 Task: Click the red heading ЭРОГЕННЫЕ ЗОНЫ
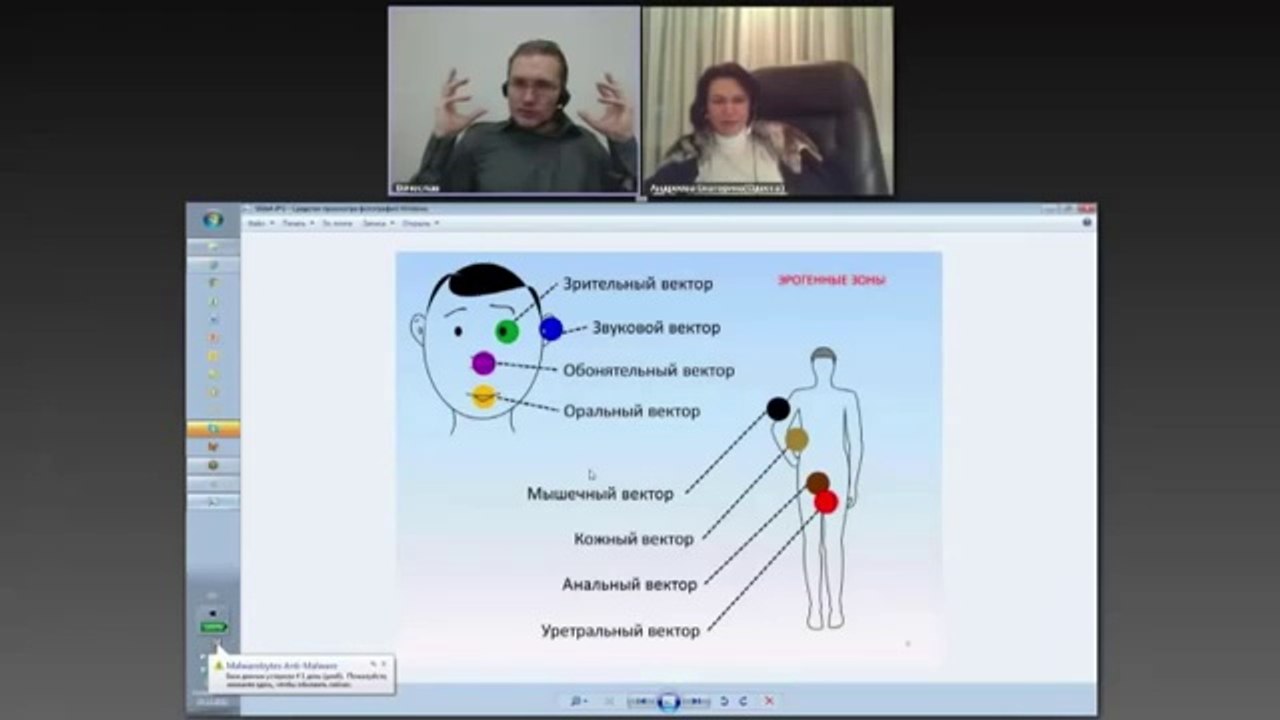[831, 281]
